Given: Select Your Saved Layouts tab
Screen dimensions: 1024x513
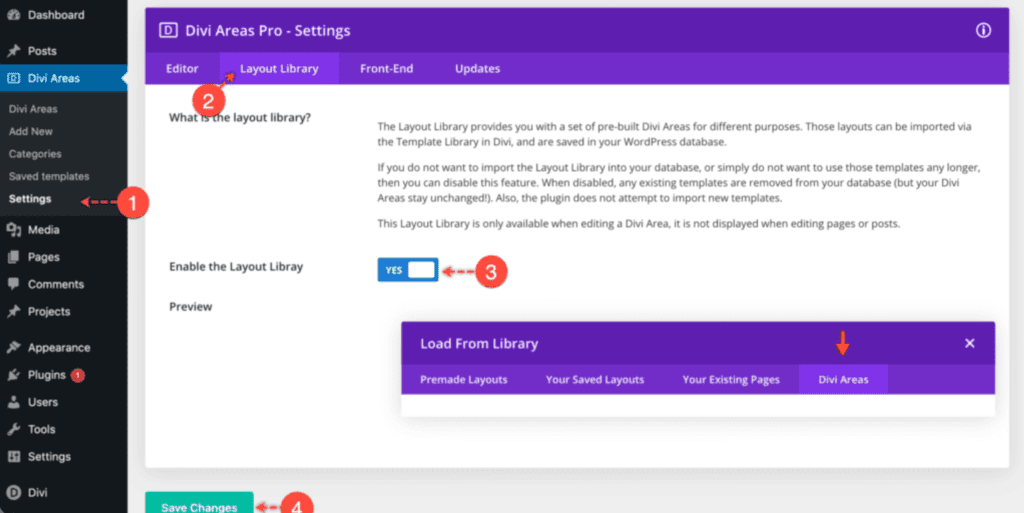Looking at the screenshot, I should click(595, 379).
